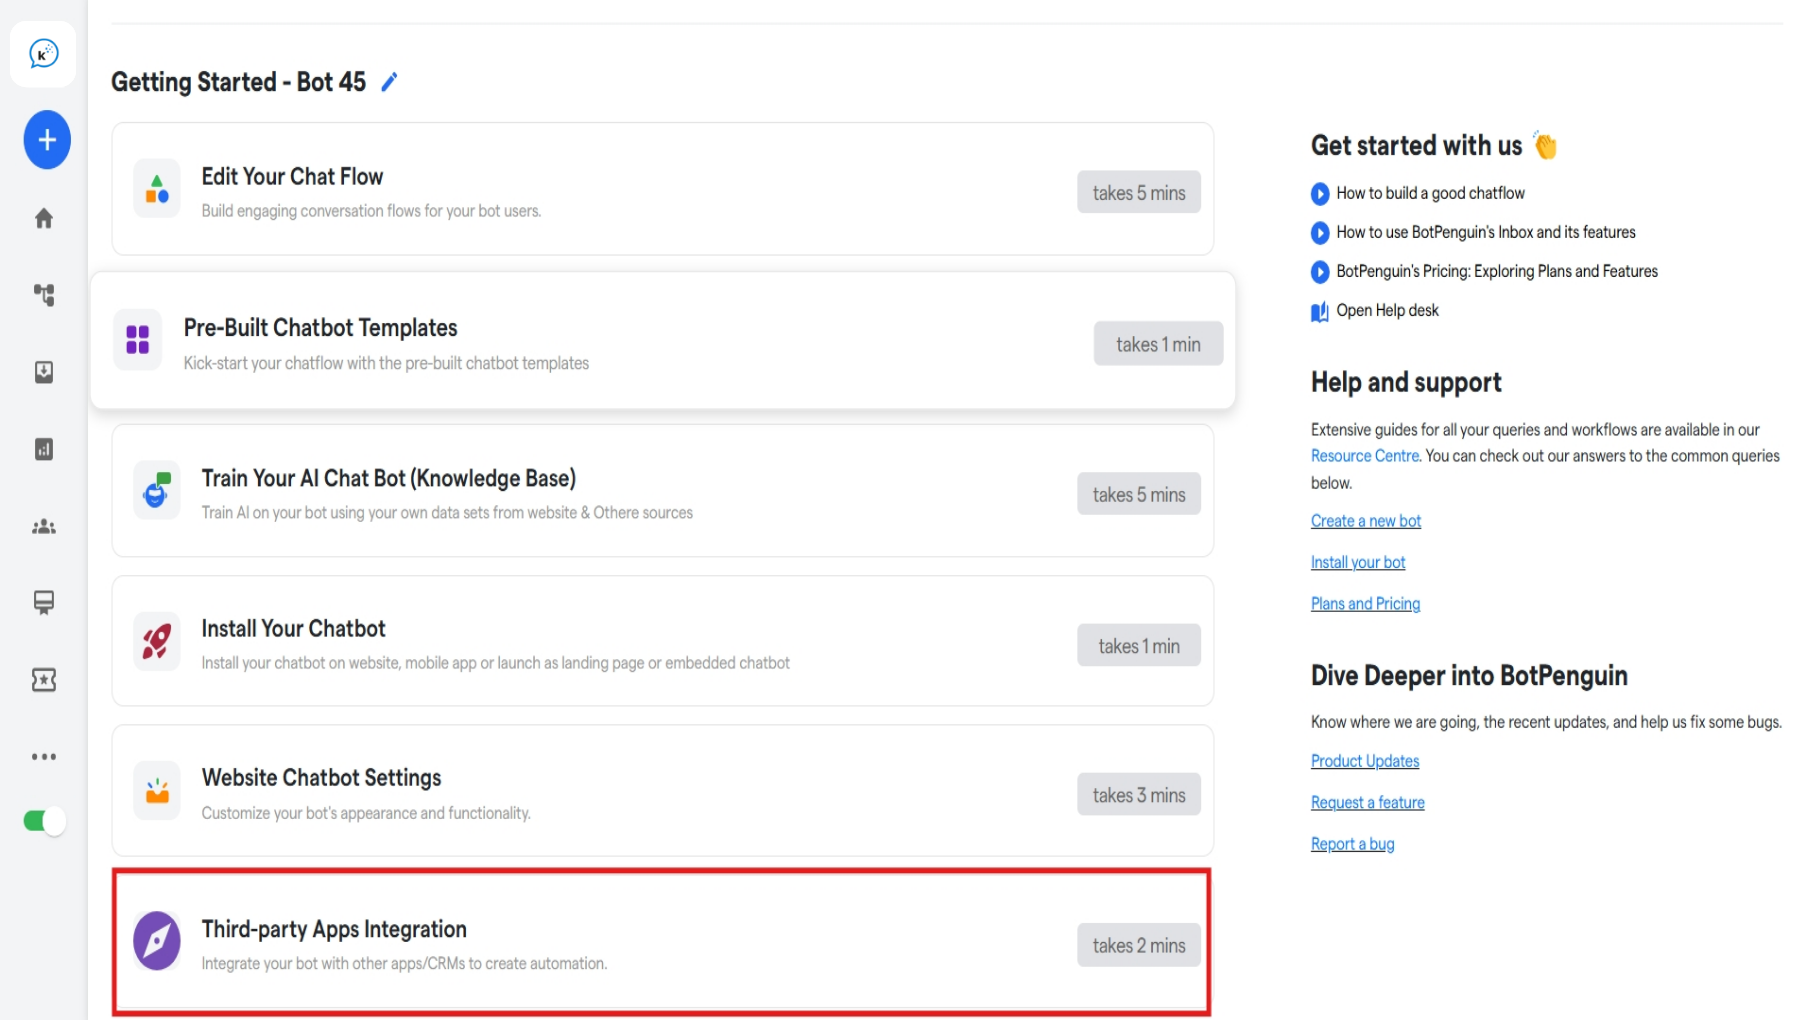Click 'takes 1 min' badge on Pre-Built Templates
The height and width of the screenshot is (1020, 1806).
tap(1158, 344)
